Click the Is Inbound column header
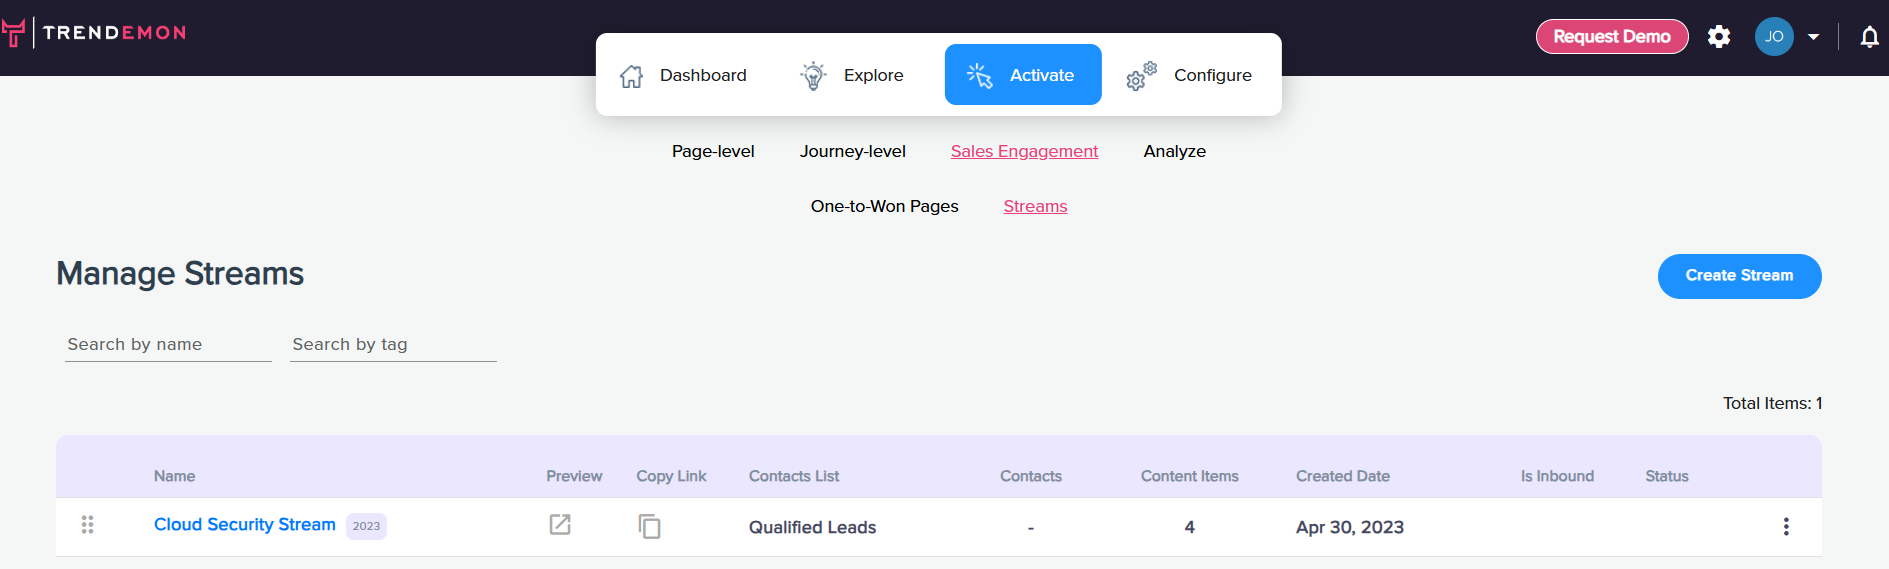Screen dimensions: 1889x569 point(1557,476)
